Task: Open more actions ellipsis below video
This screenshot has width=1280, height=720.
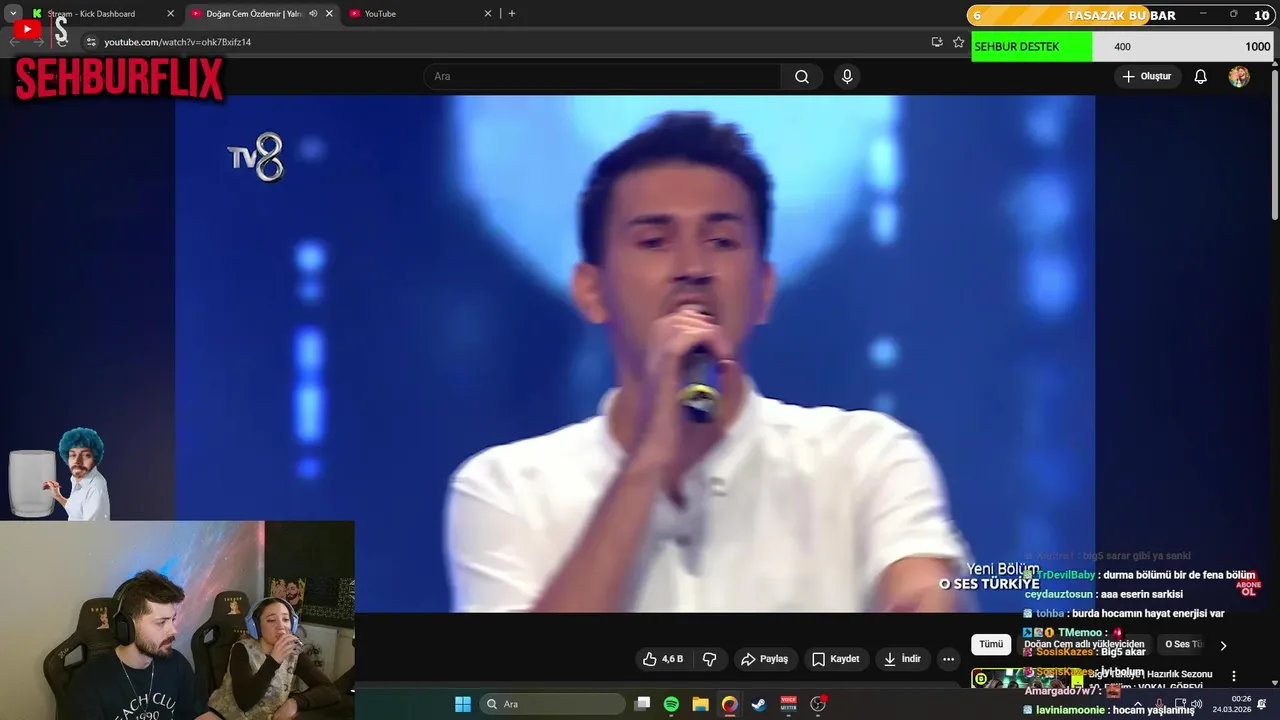Action: pyautogui.click(x=948, y=659)
